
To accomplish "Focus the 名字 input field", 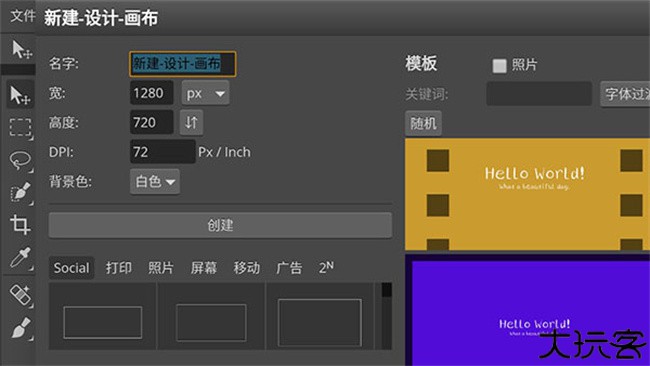I will pyautogui.click(x=183, y=64).
